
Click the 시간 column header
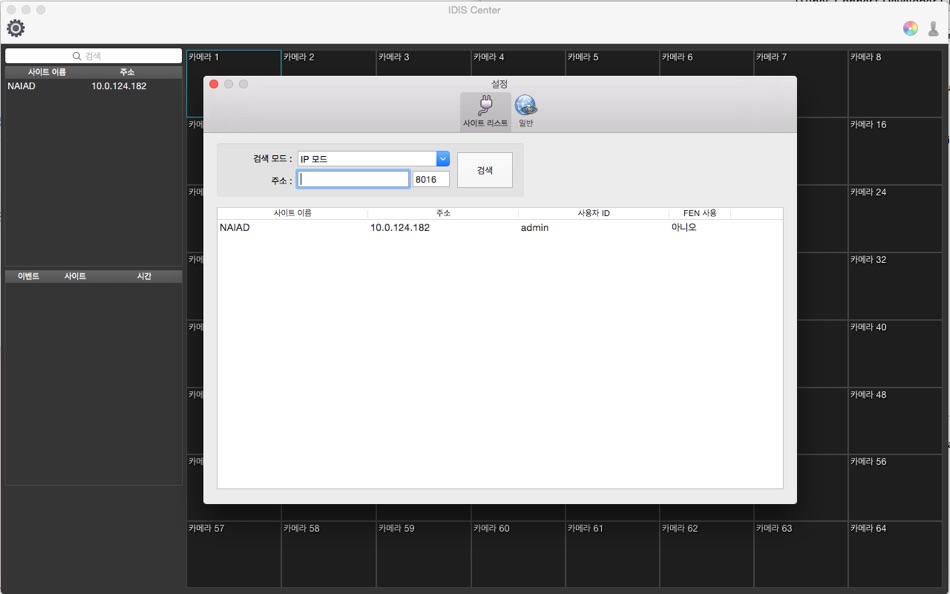point(144,276)
